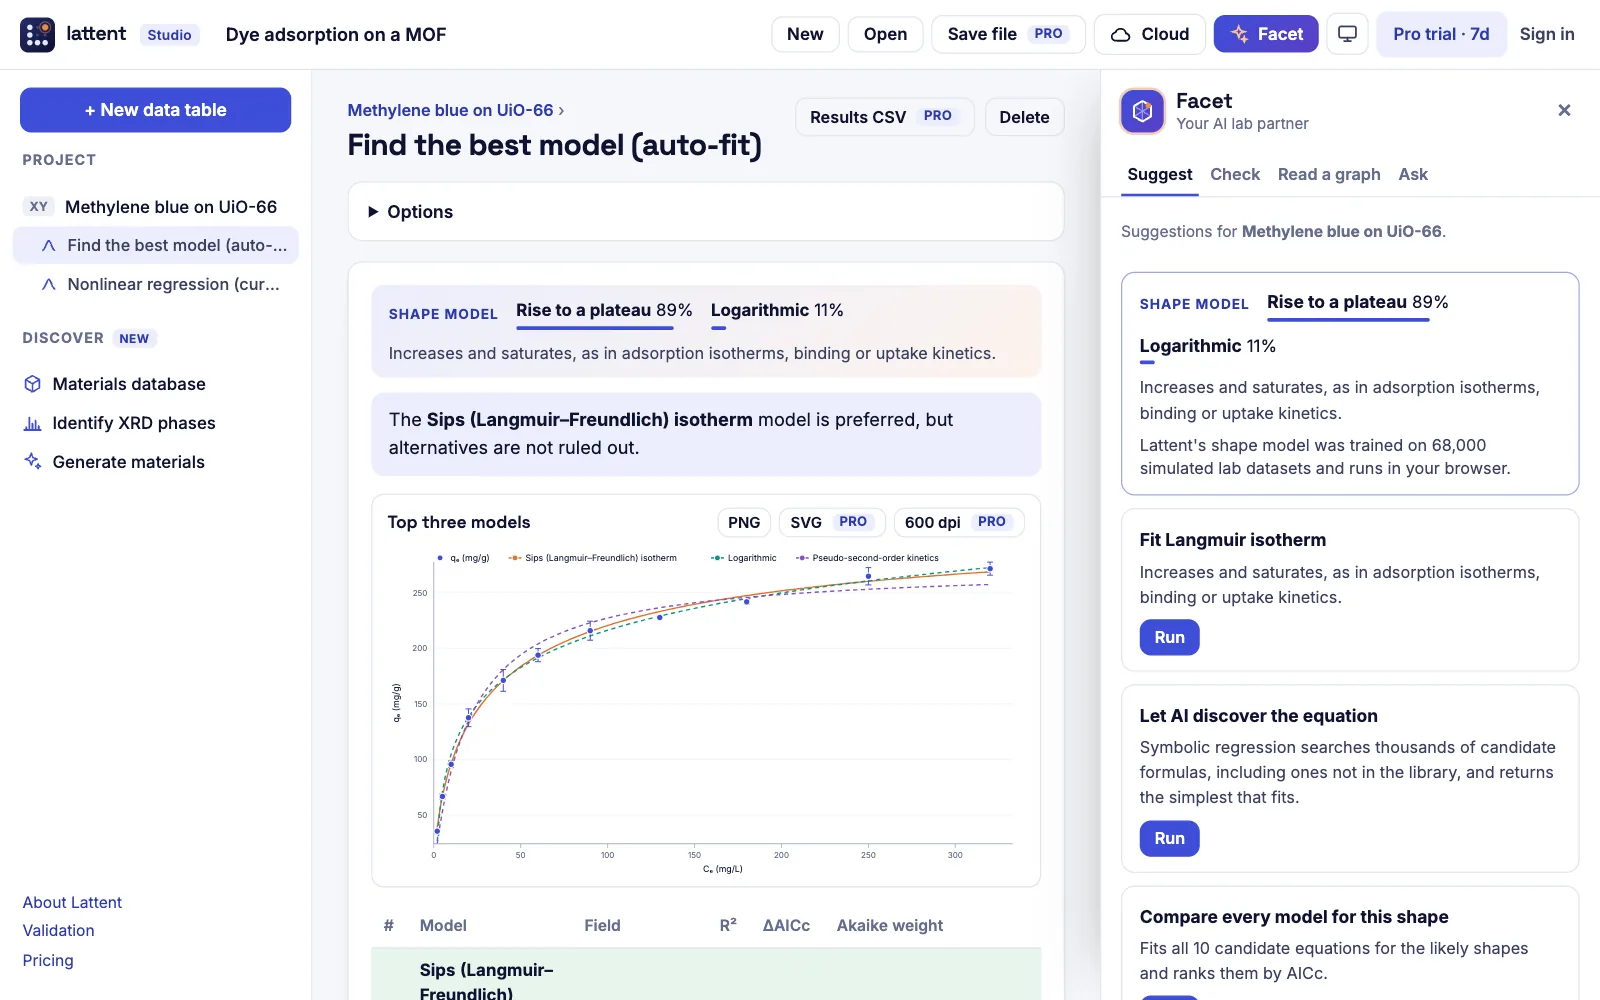Image resolution: width=1600 pixels, height=1000 pixels.
Task: Click Save file PRO button
Action: (1008, 34)
